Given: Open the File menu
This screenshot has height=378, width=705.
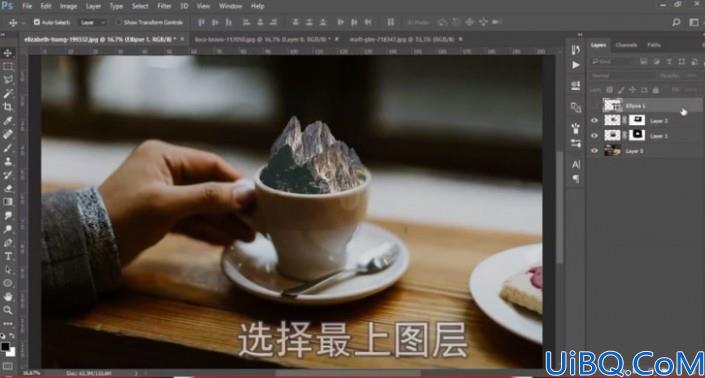Looking at the screenshot, I should point(27,6).
